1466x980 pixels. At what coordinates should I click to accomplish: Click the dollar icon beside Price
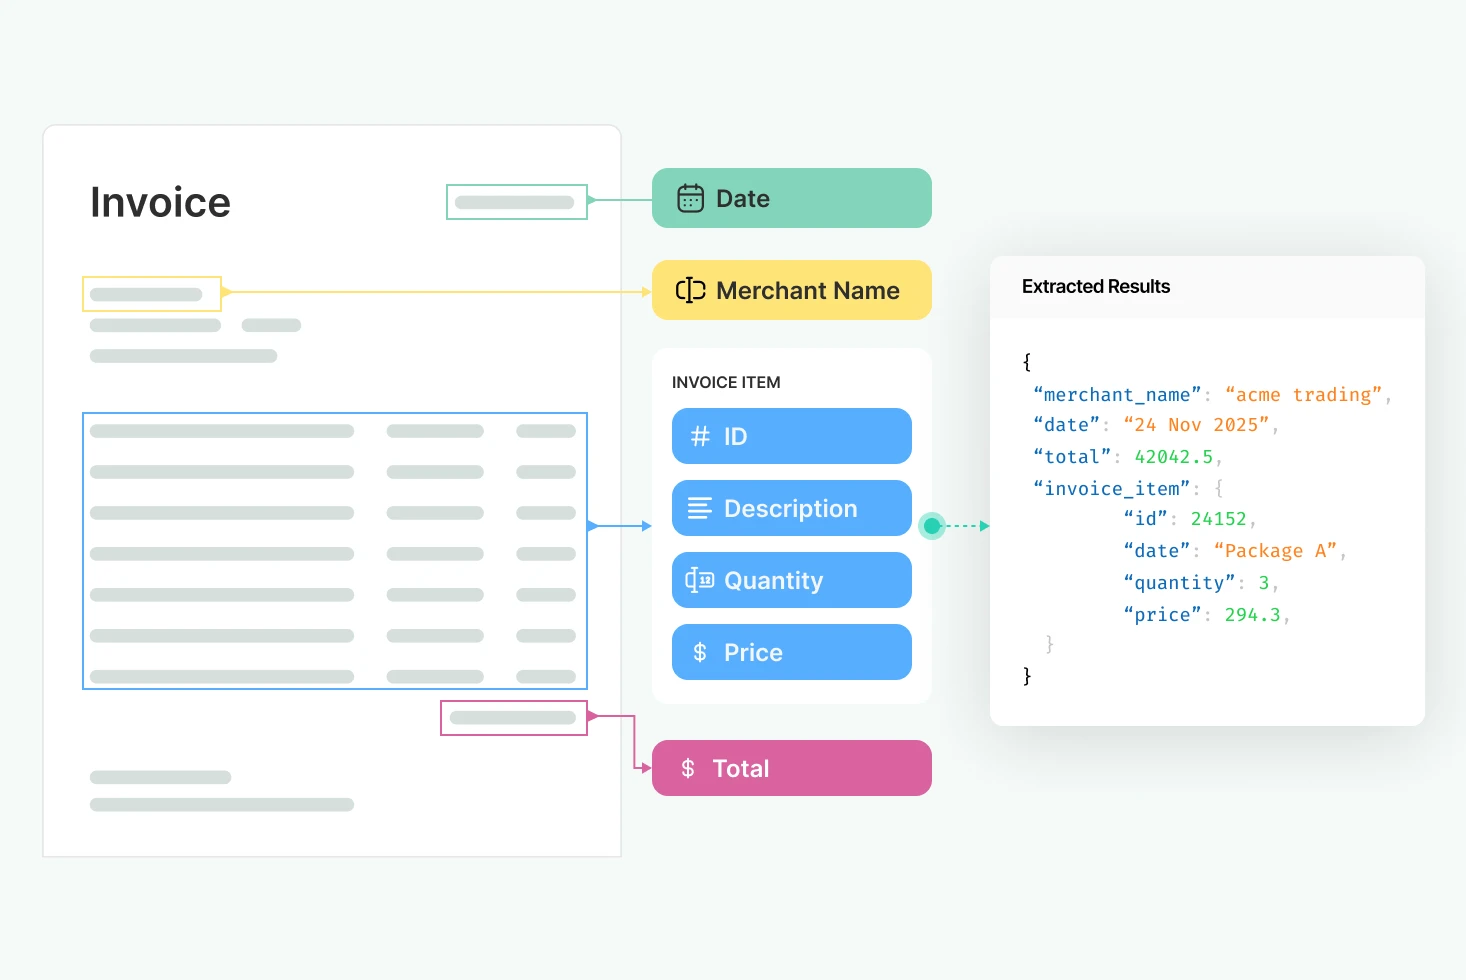(700, 652)
